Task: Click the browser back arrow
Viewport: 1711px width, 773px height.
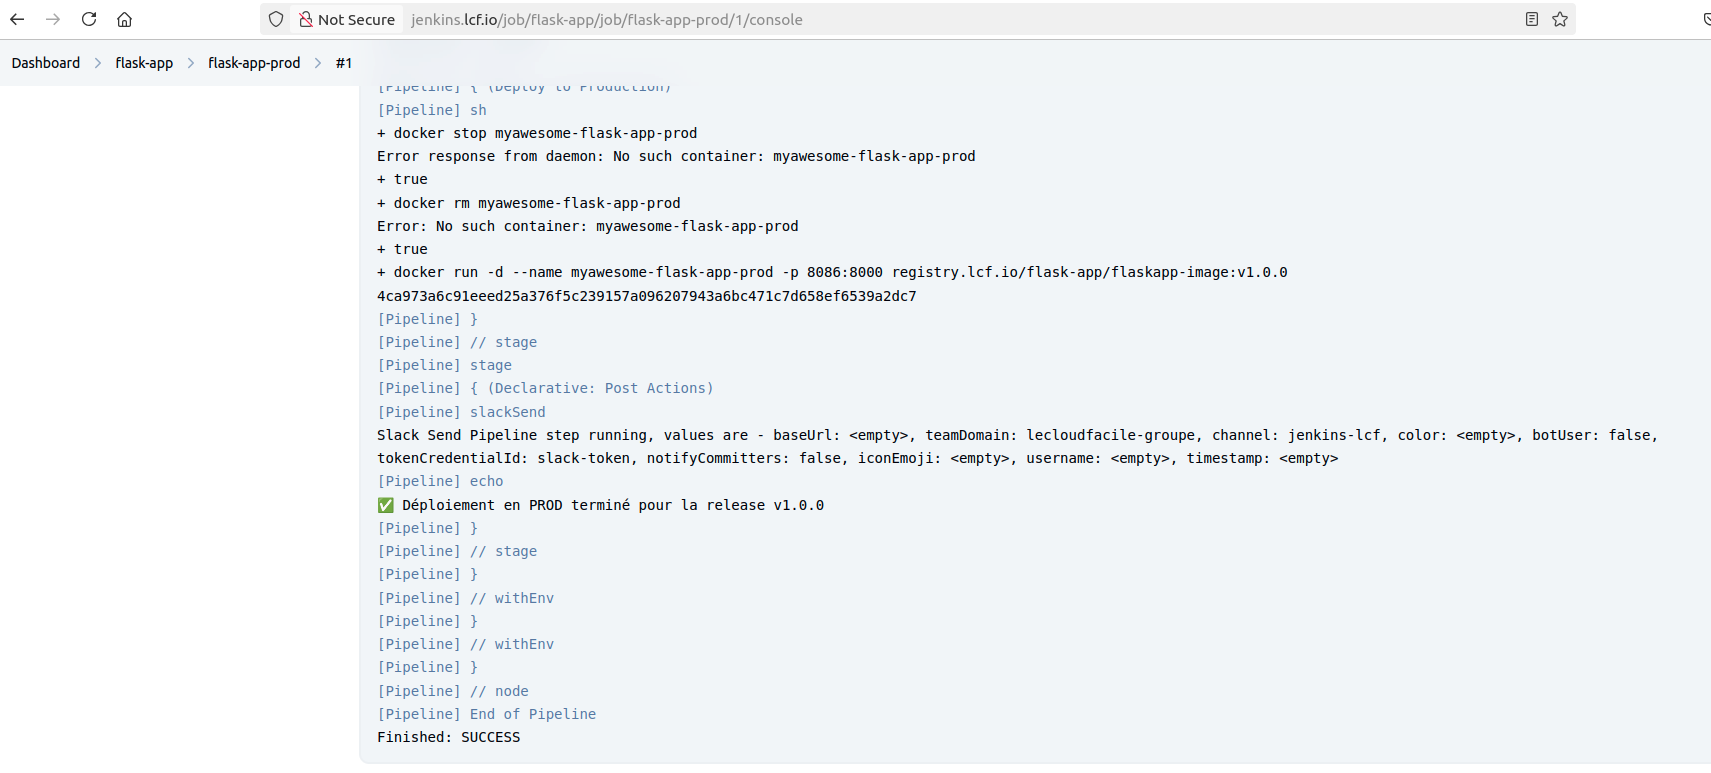Action: [x=17, y=19]
